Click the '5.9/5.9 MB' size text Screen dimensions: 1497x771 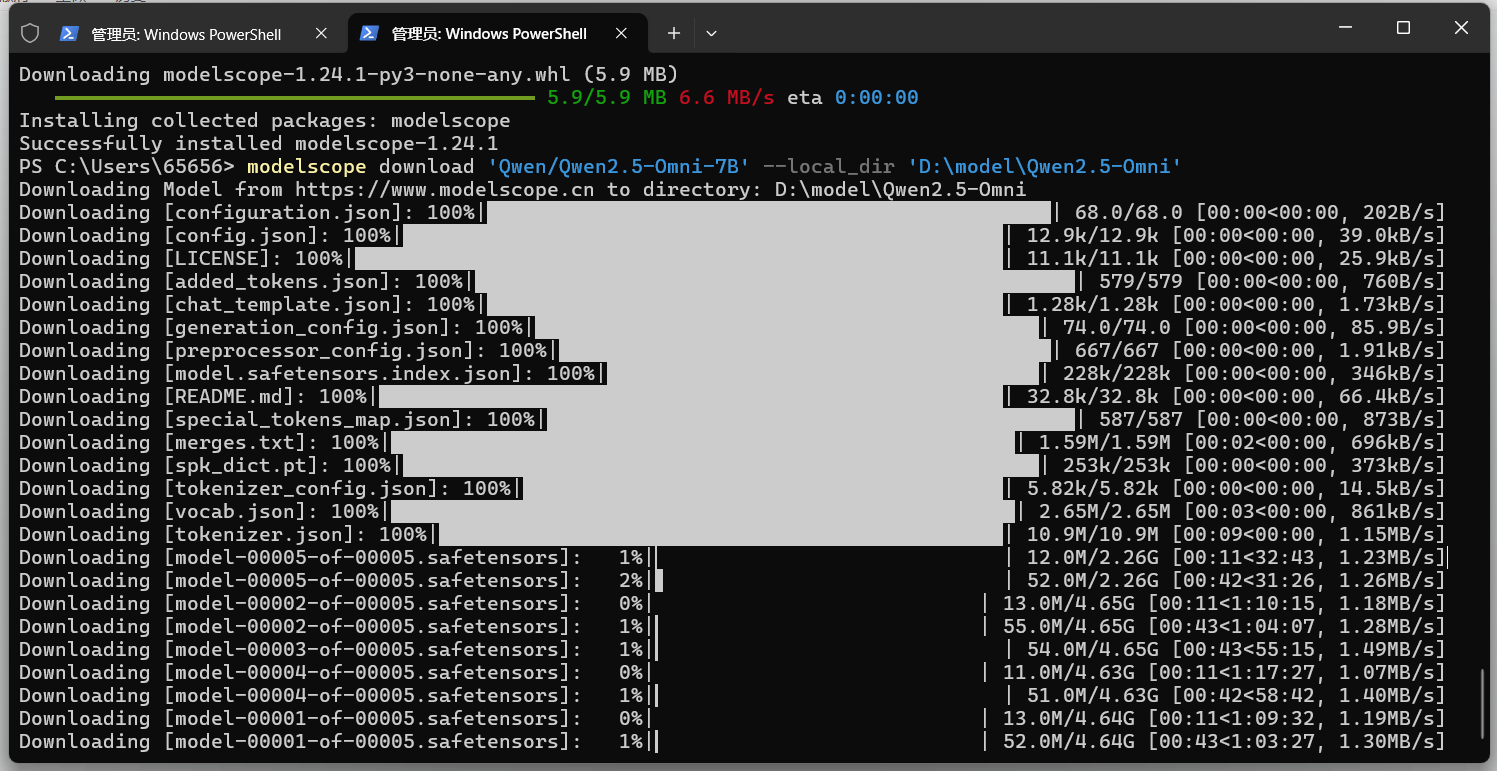[607, 97]
